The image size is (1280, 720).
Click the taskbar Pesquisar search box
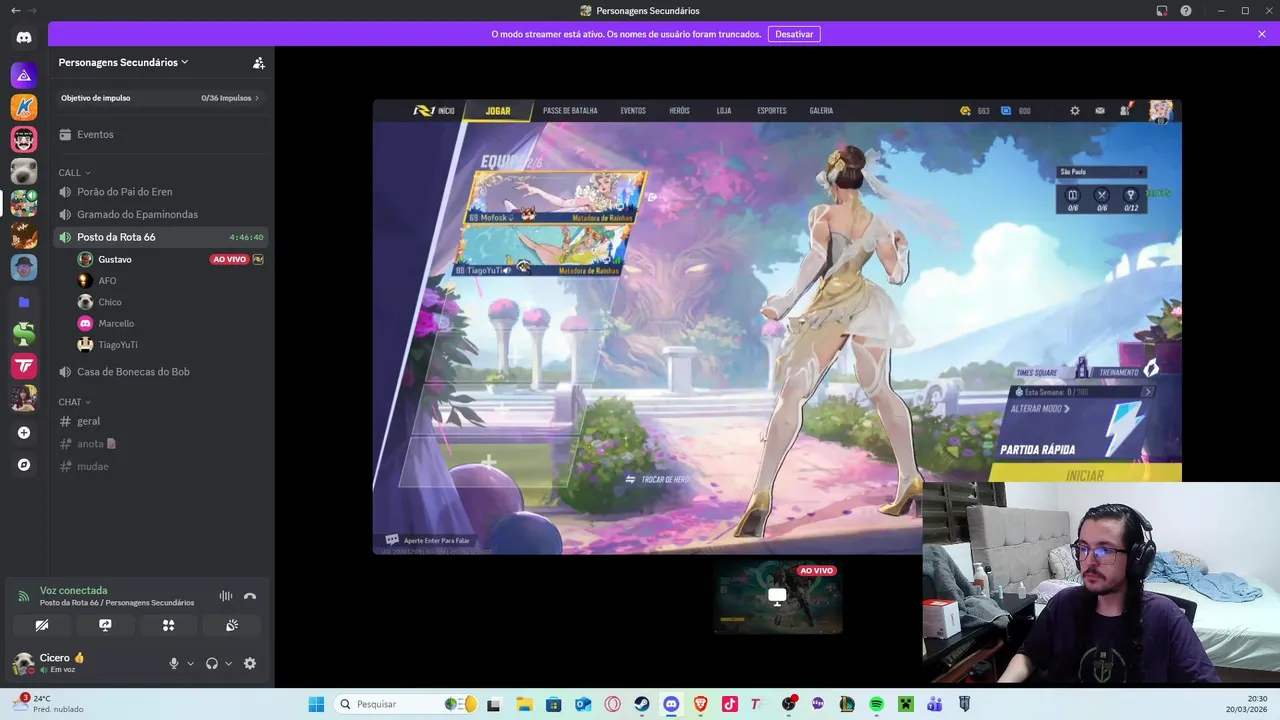click(405, 704)
